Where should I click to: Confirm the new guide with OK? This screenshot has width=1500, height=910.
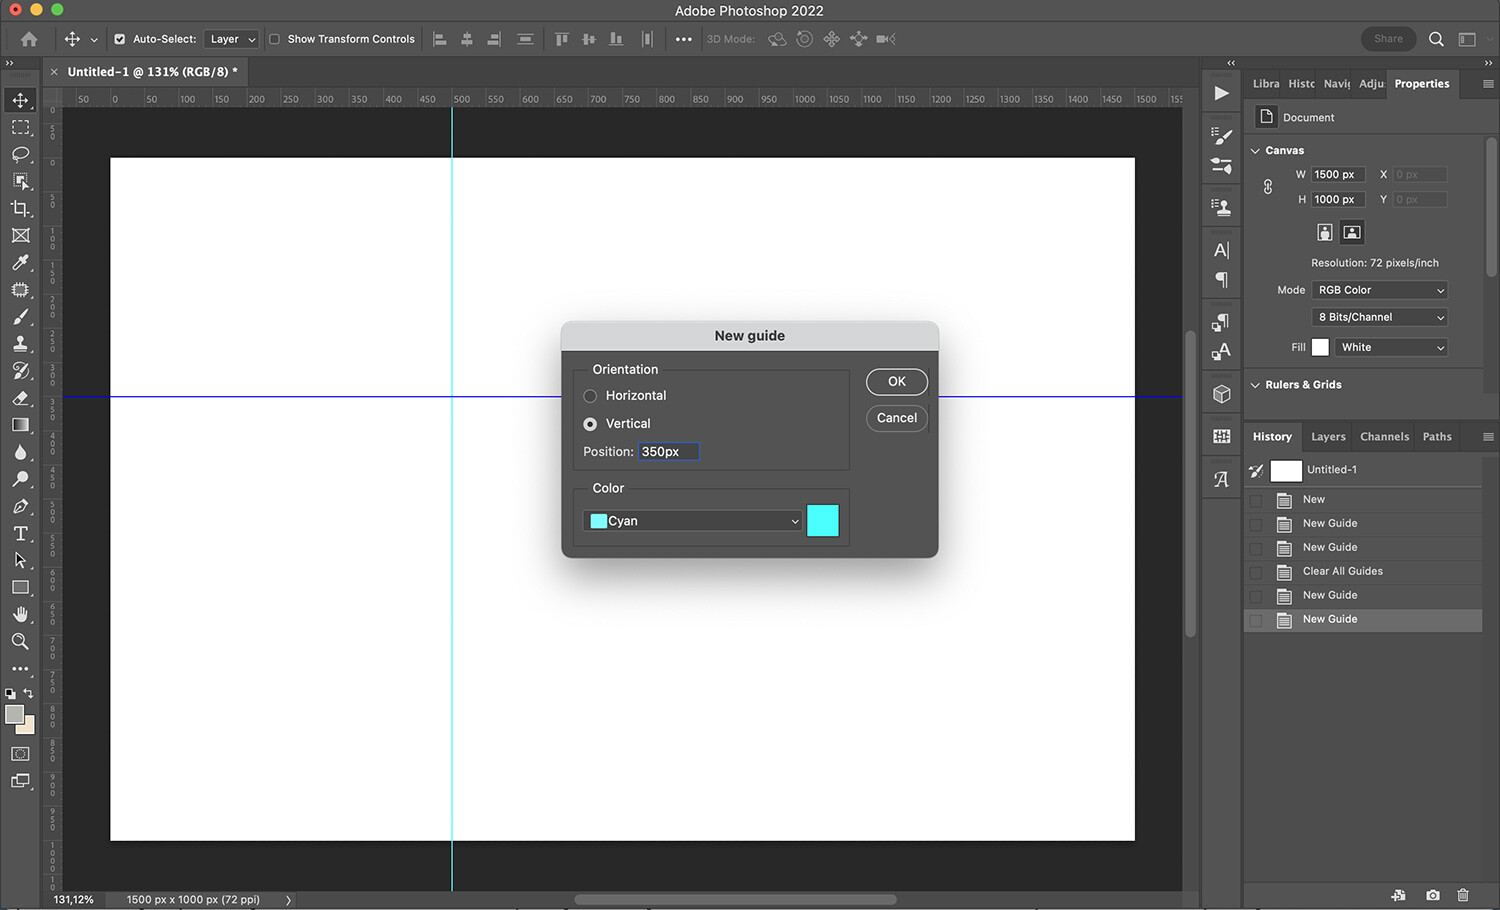tap(896, 381)
